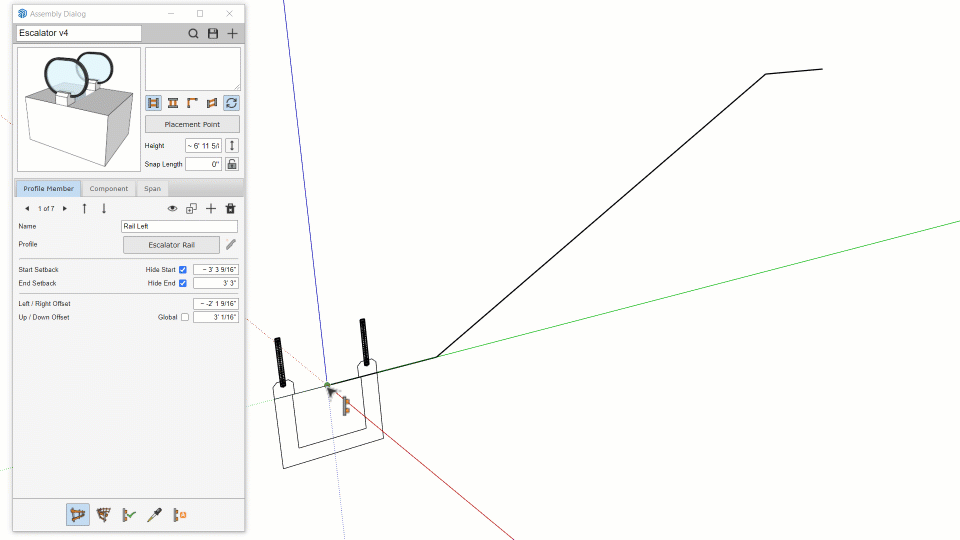
Task: Go to next profile member arrow
Action: [x=65, y=208]
